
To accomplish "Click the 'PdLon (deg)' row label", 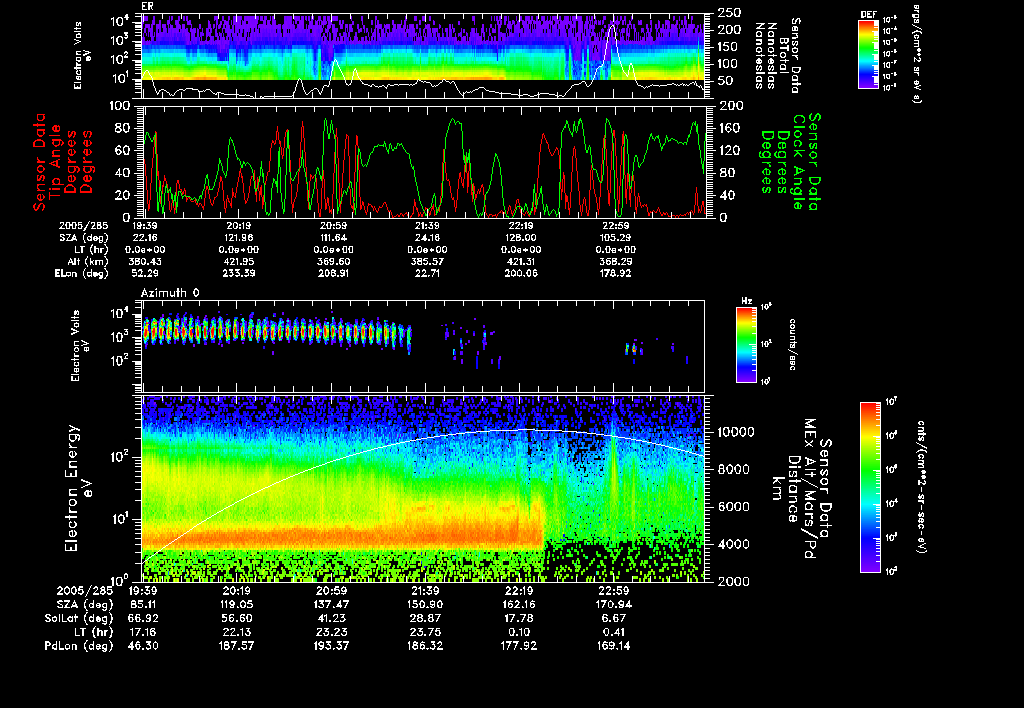I will pos(79,645).
